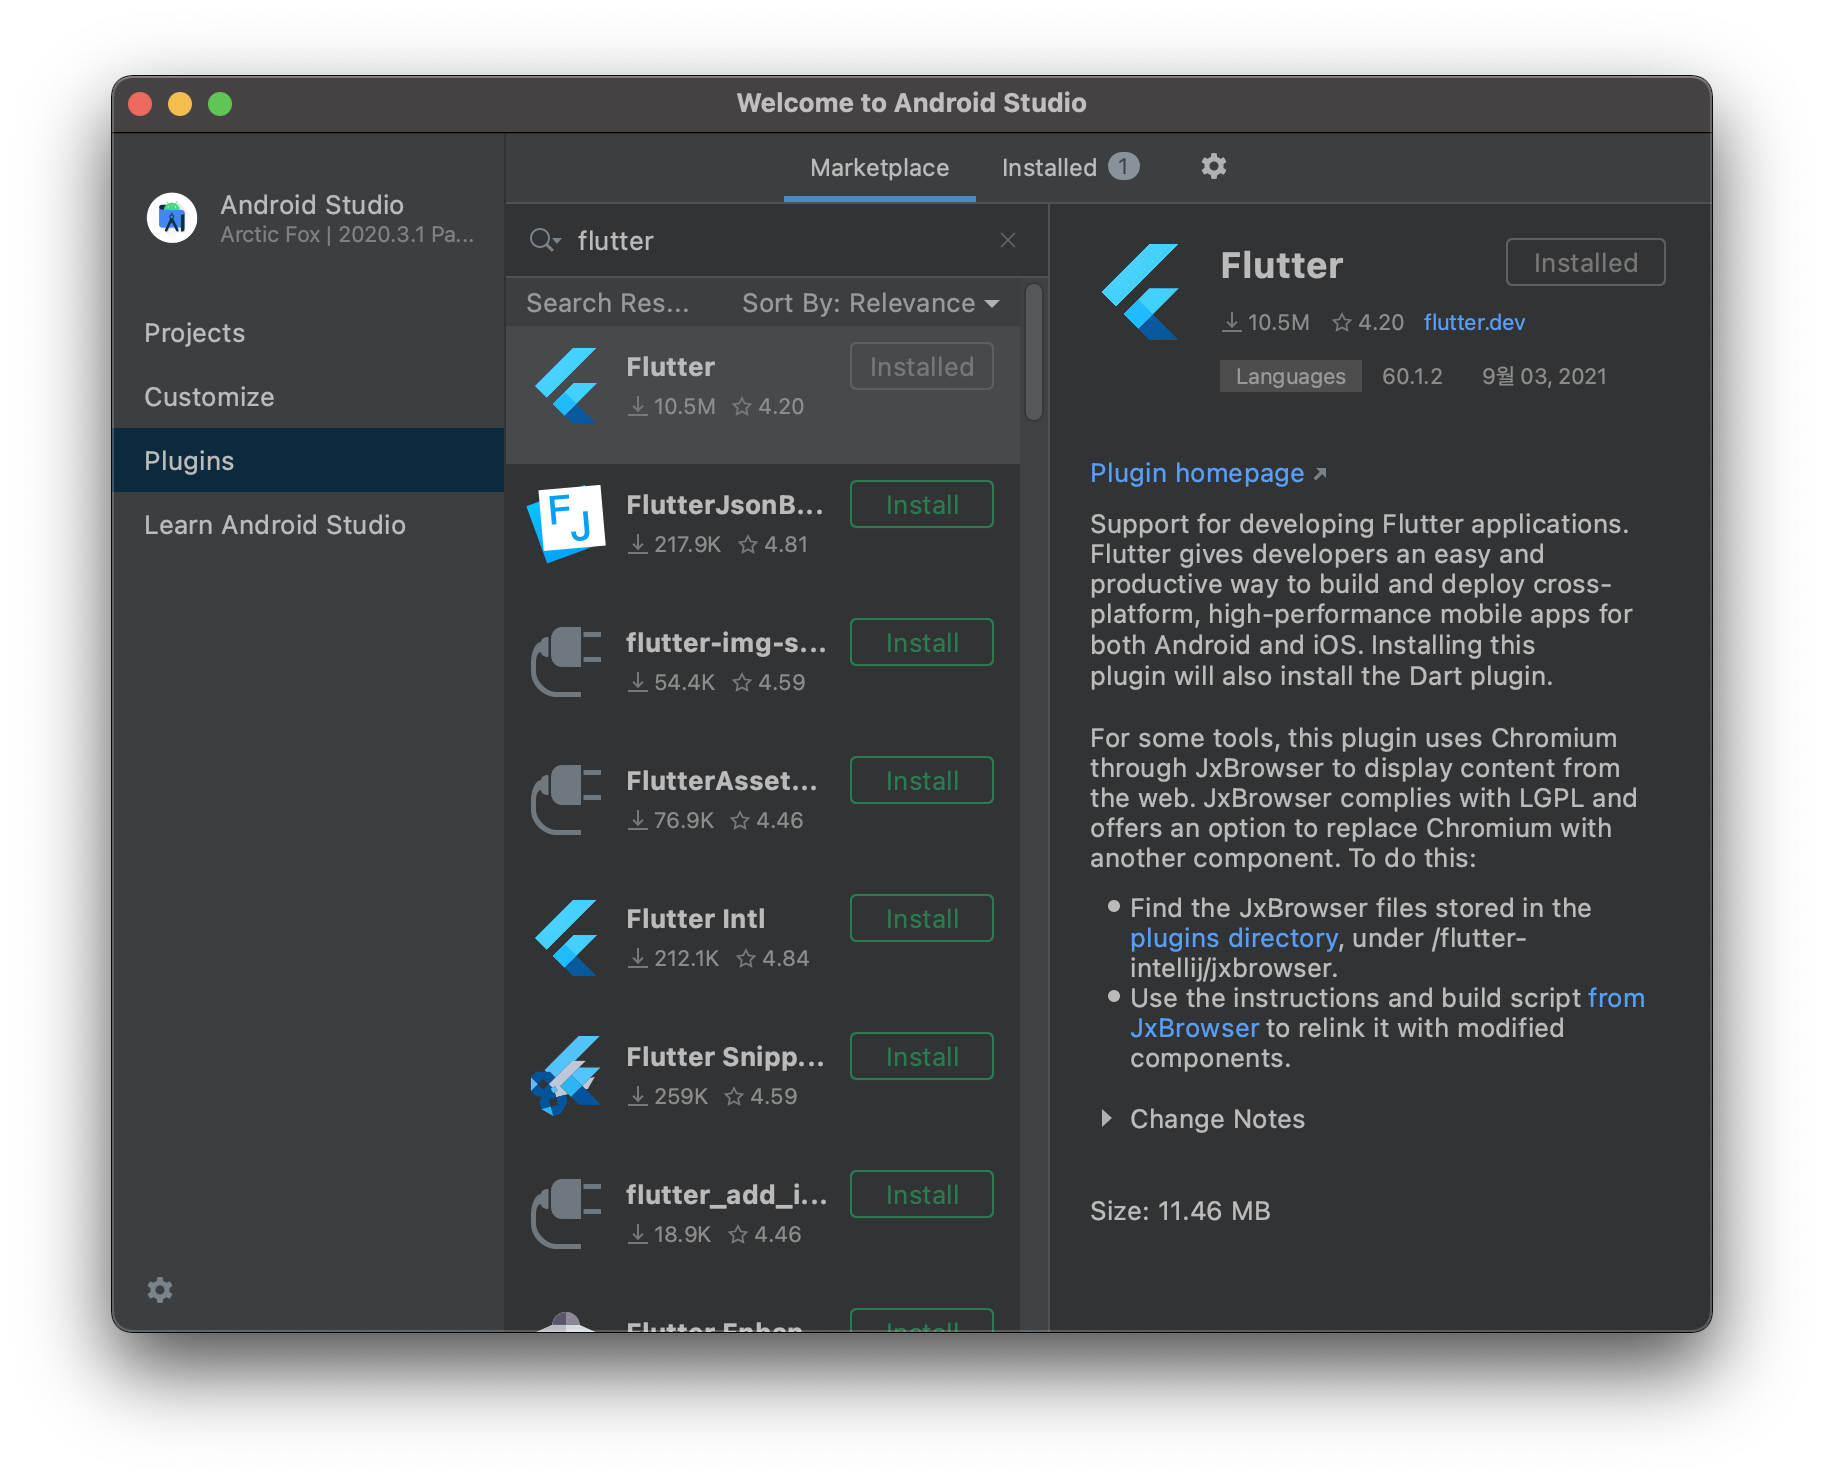Install Flutter Snippets plugin
1824x1480 pixels.
(921, 1056)
